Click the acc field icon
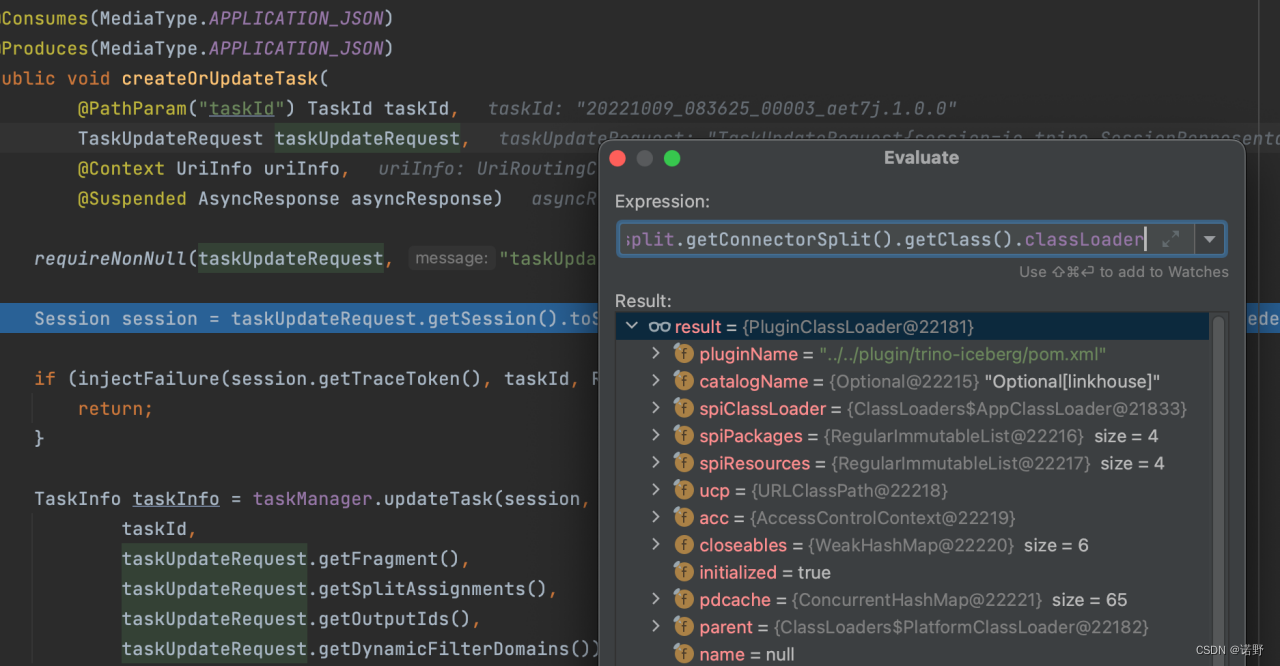Viewport: 1280px width, 666px height. tap(683, 518)
